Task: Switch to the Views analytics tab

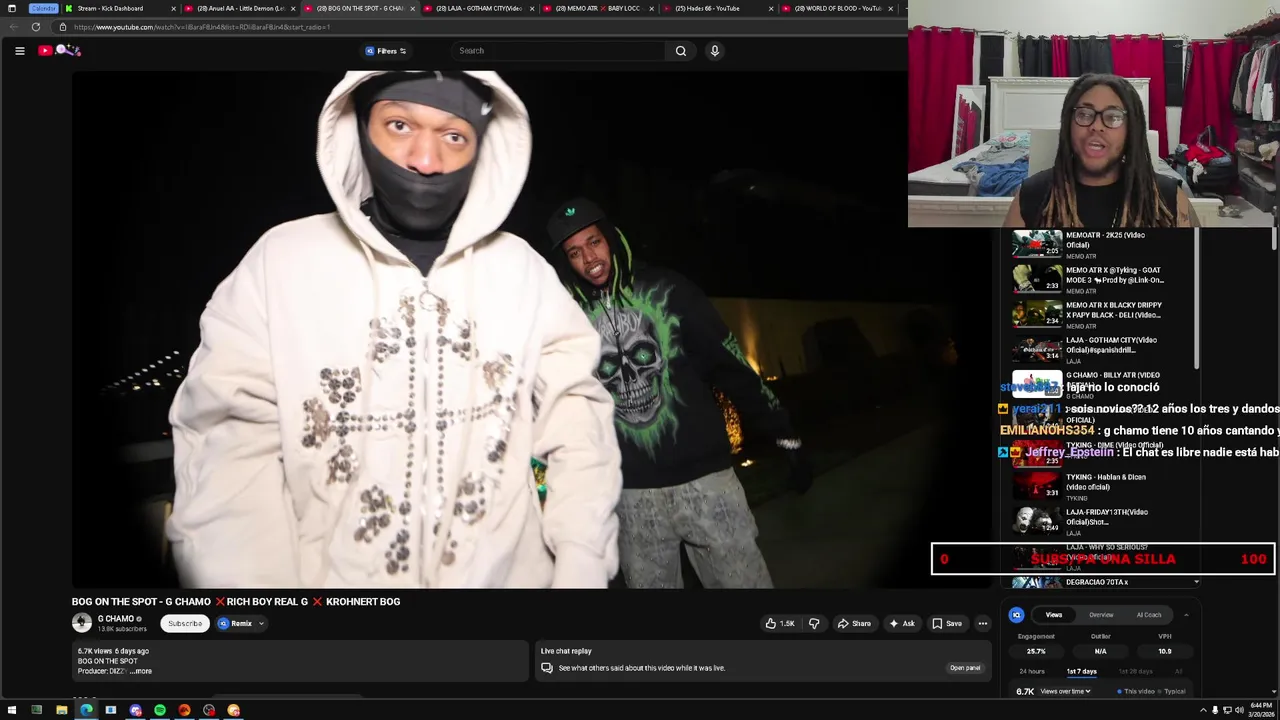Action: (1054, 615)
